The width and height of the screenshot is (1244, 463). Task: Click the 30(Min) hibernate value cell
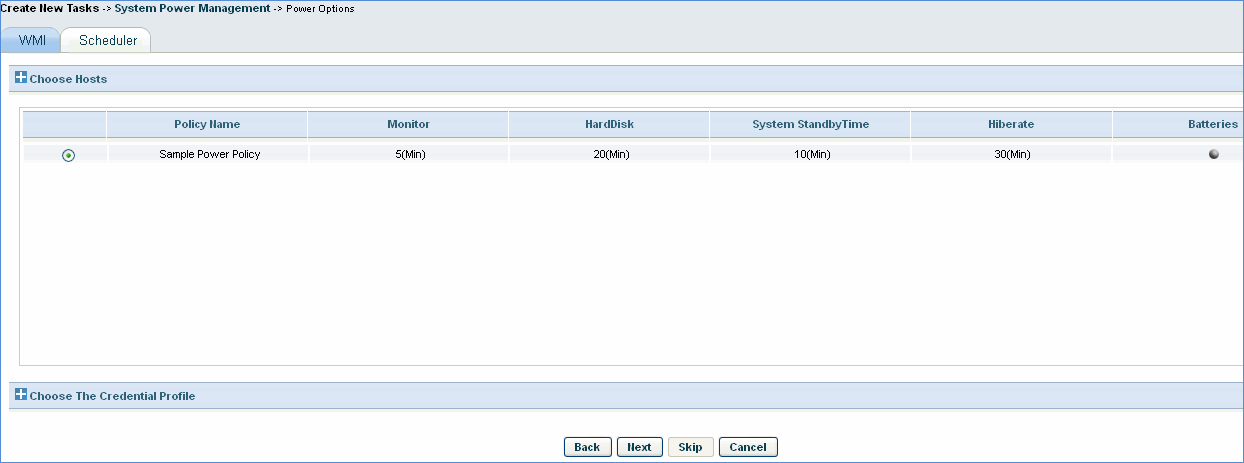point(1011,154)
